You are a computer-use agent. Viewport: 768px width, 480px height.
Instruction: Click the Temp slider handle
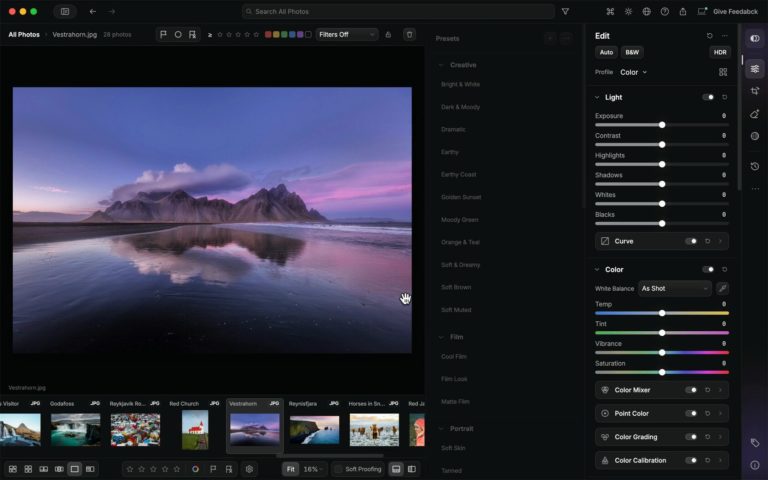[x=662, y=313]
